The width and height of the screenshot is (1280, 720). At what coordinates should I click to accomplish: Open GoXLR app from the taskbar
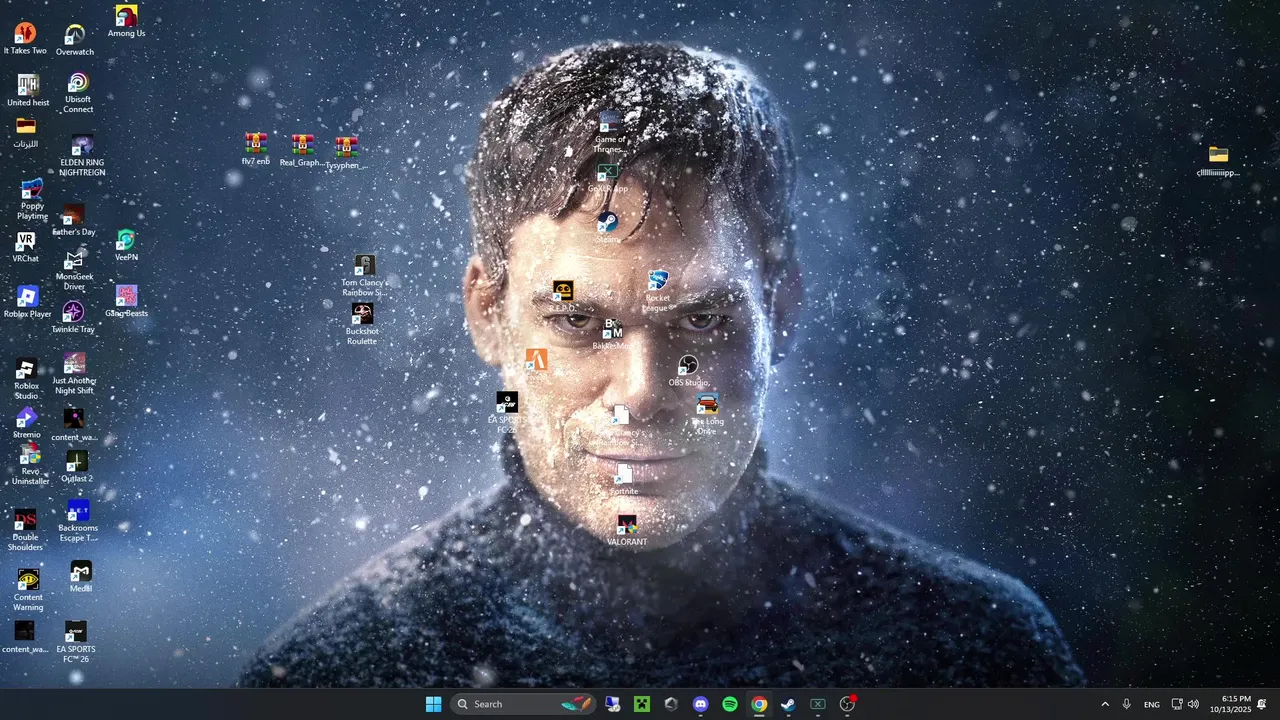[817, 704]
